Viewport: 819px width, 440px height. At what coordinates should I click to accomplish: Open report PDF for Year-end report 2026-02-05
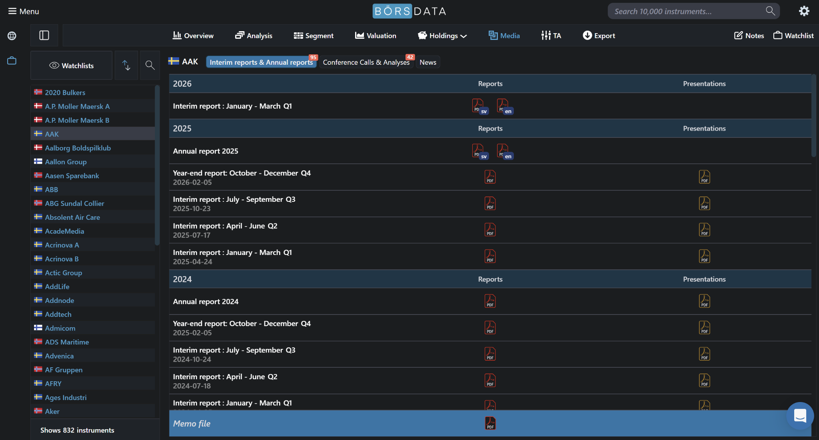click(x=490, y=177)
